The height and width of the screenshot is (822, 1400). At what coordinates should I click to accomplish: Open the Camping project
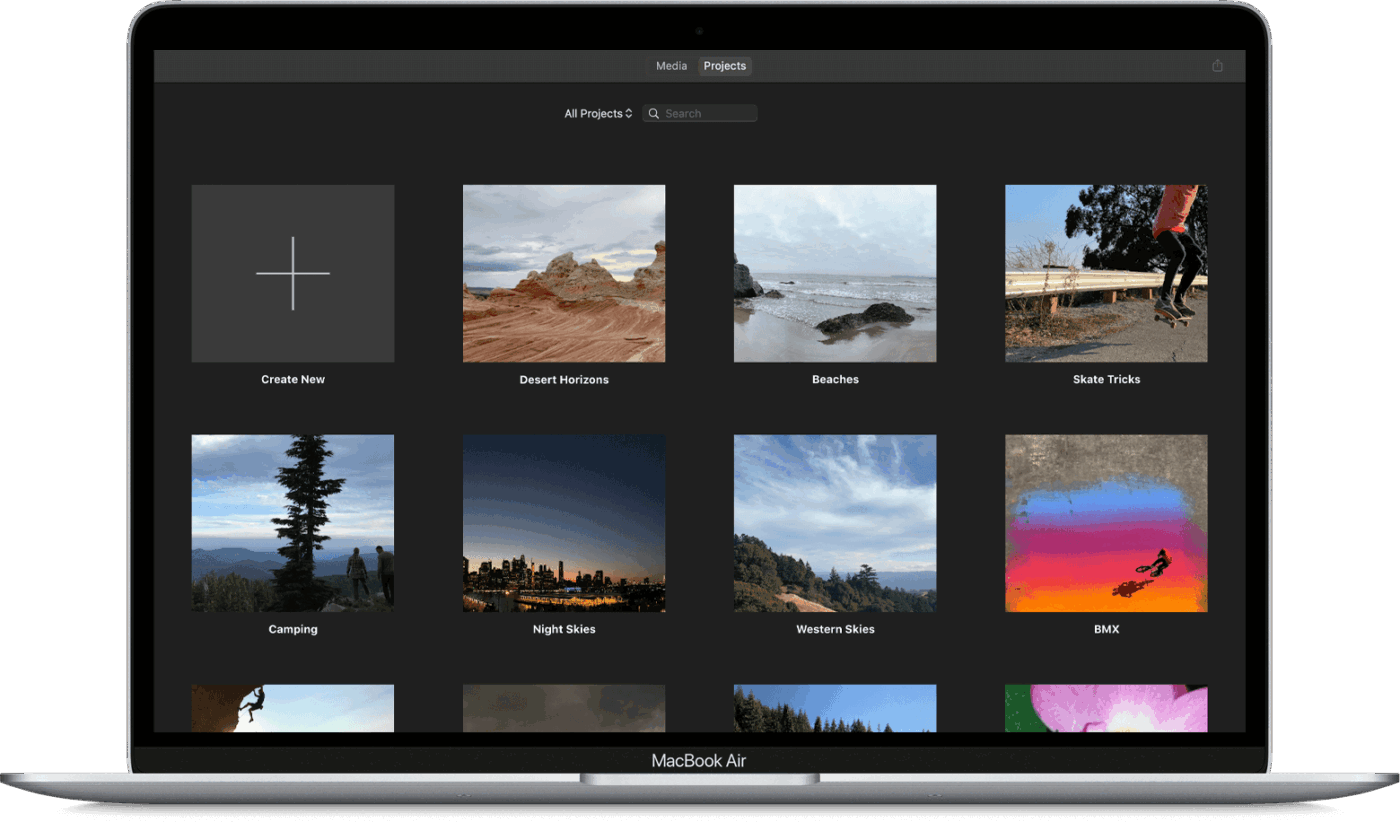click(292, 522)
